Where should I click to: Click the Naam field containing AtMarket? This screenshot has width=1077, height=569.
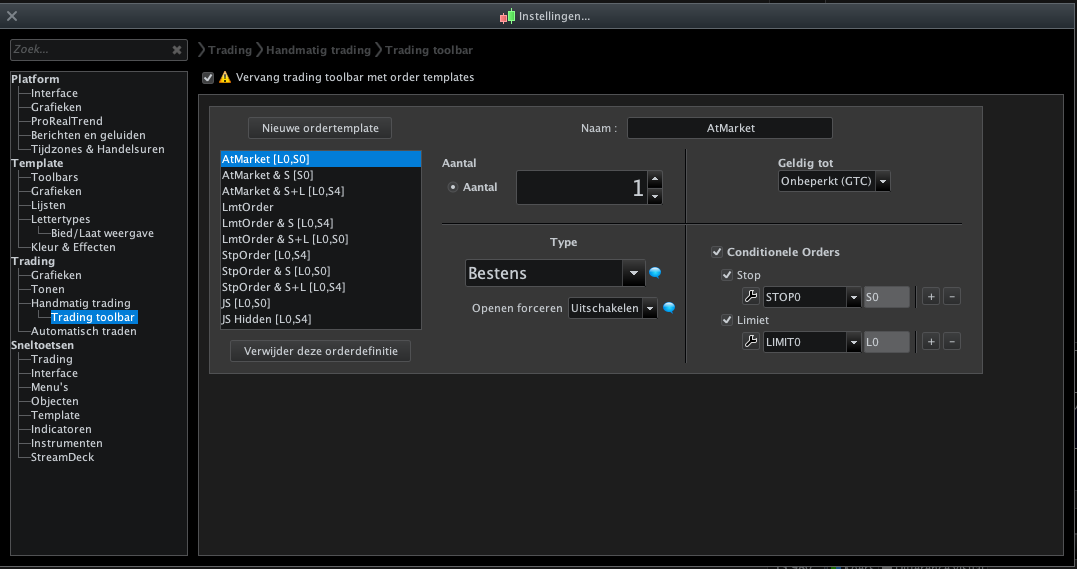(x=730, y=128)
